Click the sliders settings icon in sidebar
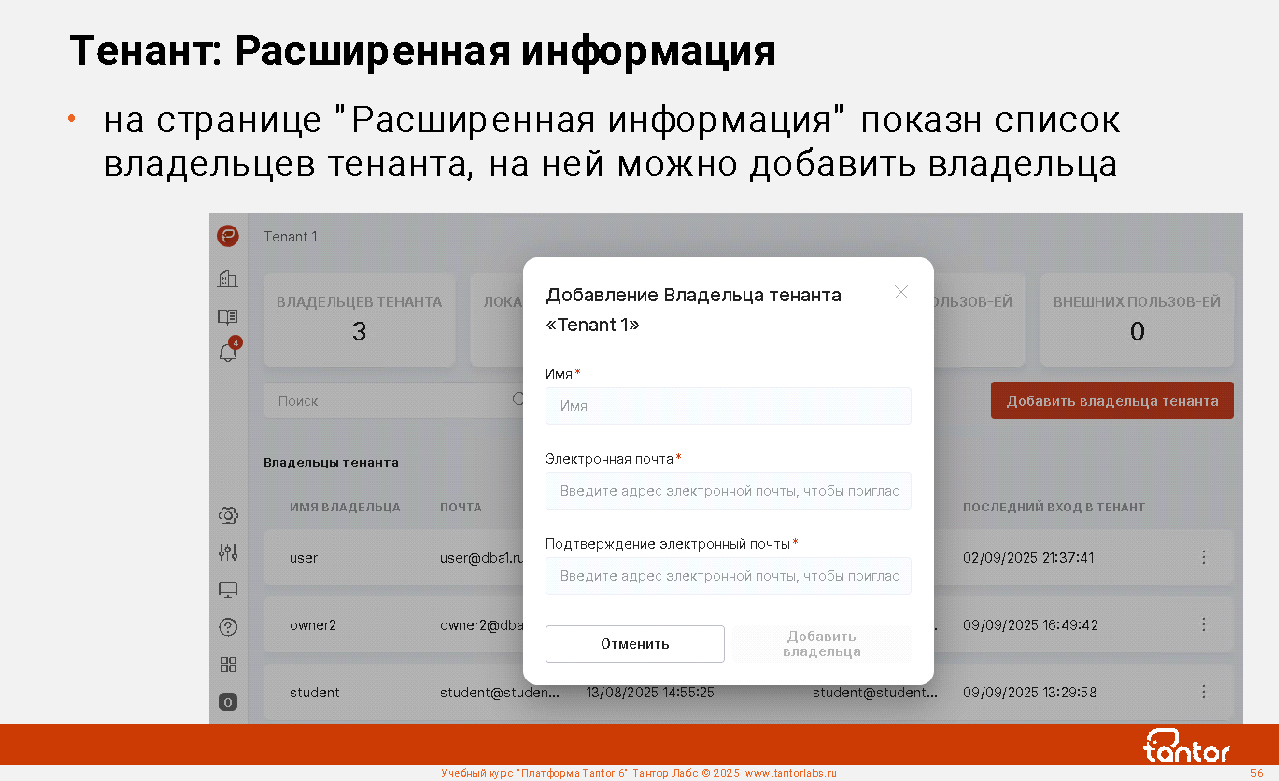1279x781 pixels. pyautogui.click(x=228, y=552)
